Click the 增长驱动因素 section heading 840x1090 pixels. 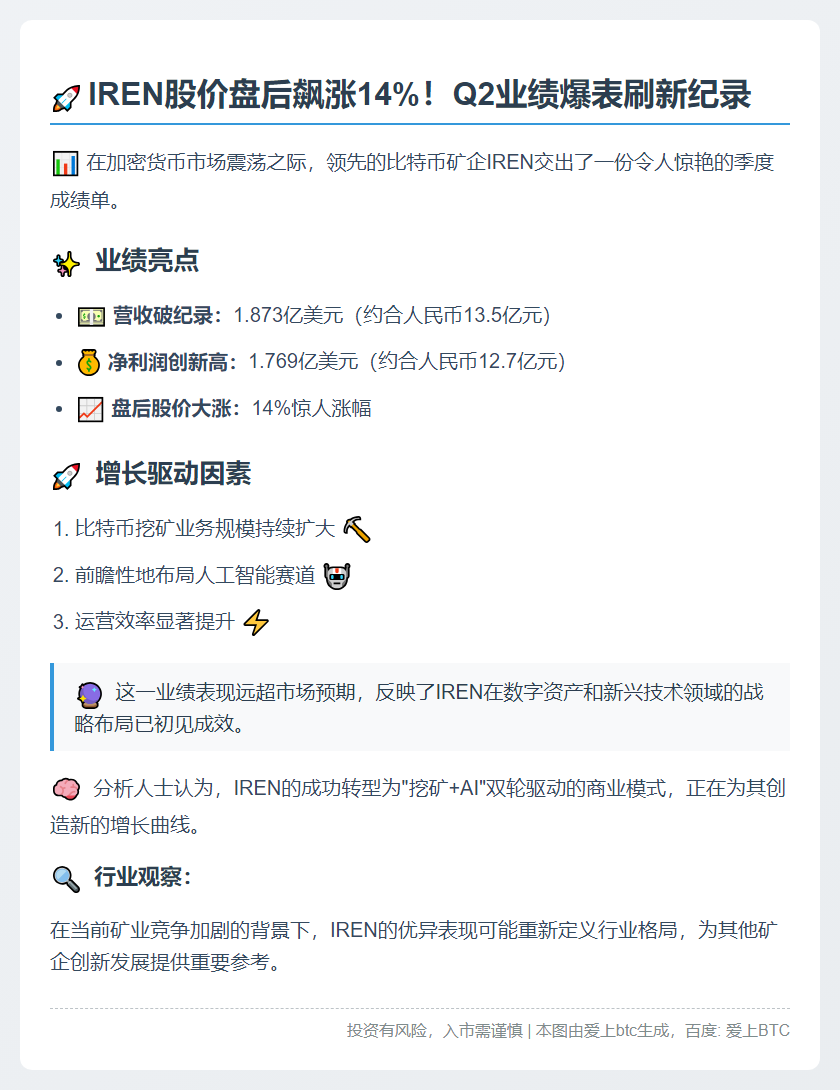click(x=173, y=473)
